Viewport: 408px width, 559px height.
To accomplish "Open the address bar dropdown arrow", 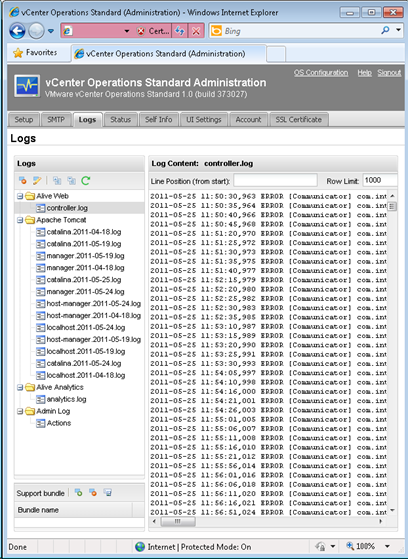I will (x=127, y=31).
